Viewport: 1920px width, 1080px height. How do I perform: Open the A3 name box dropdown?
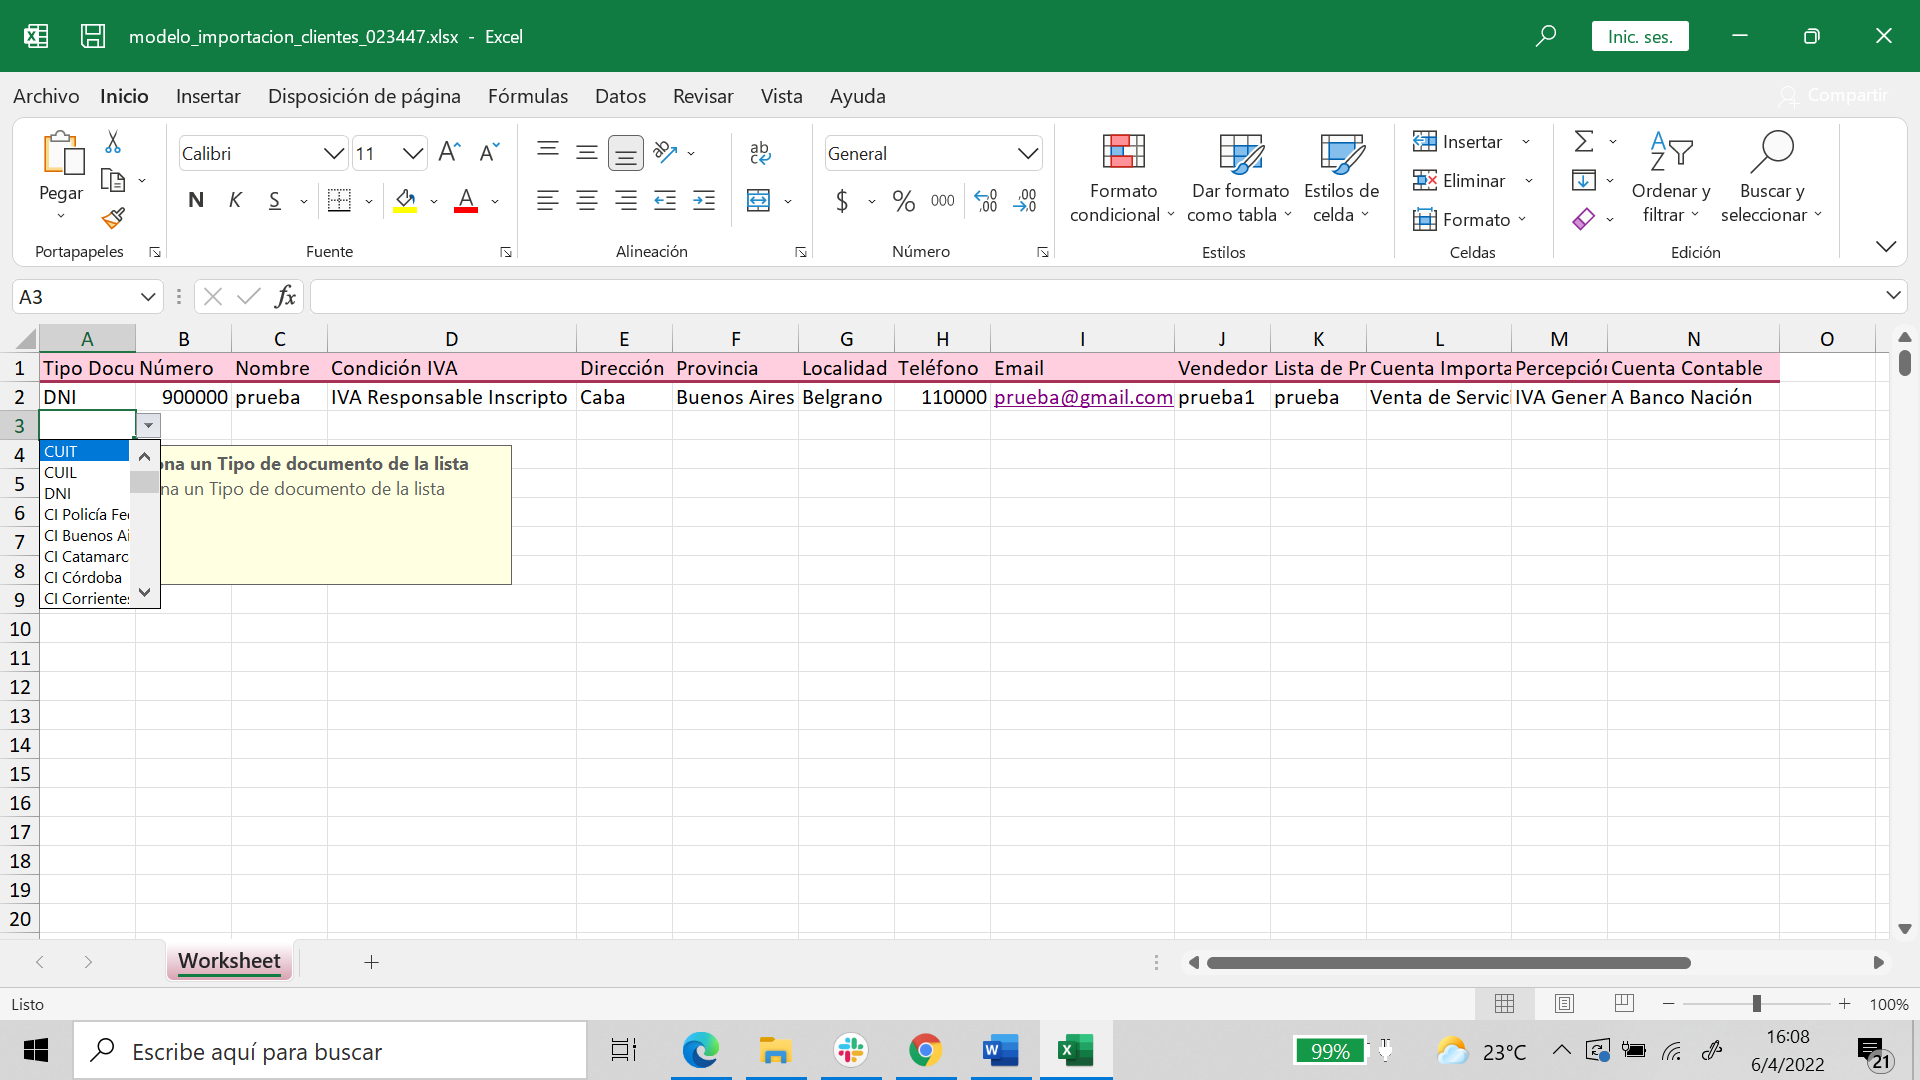coord(148,297)
